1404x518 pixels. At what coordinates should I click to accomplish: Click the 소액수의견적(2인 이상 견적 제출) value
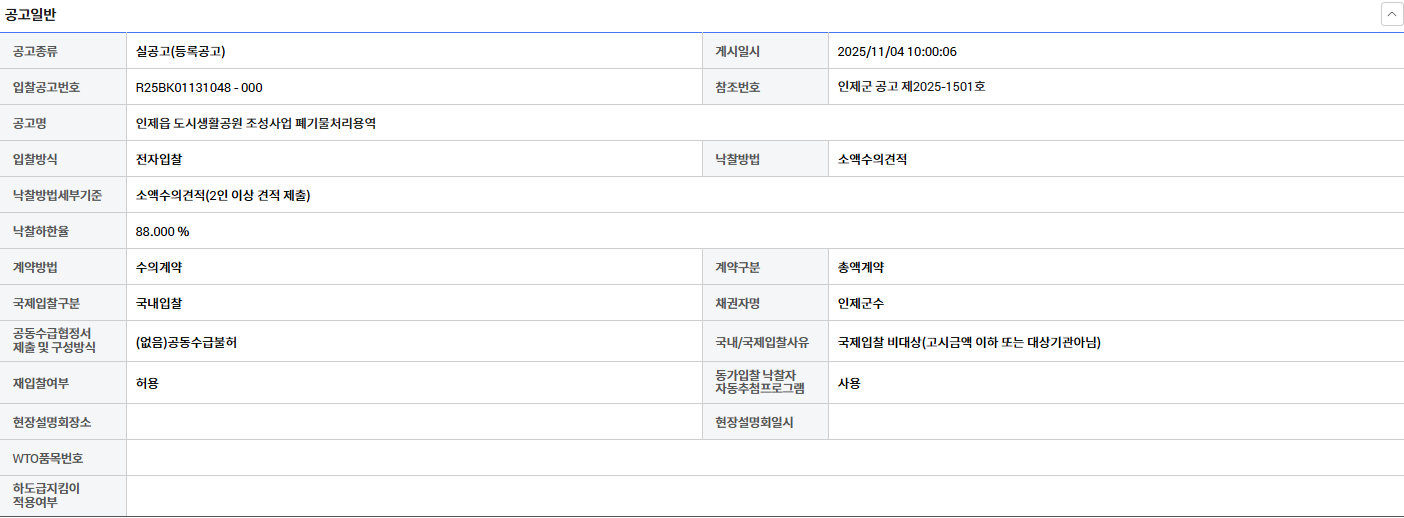223,195
